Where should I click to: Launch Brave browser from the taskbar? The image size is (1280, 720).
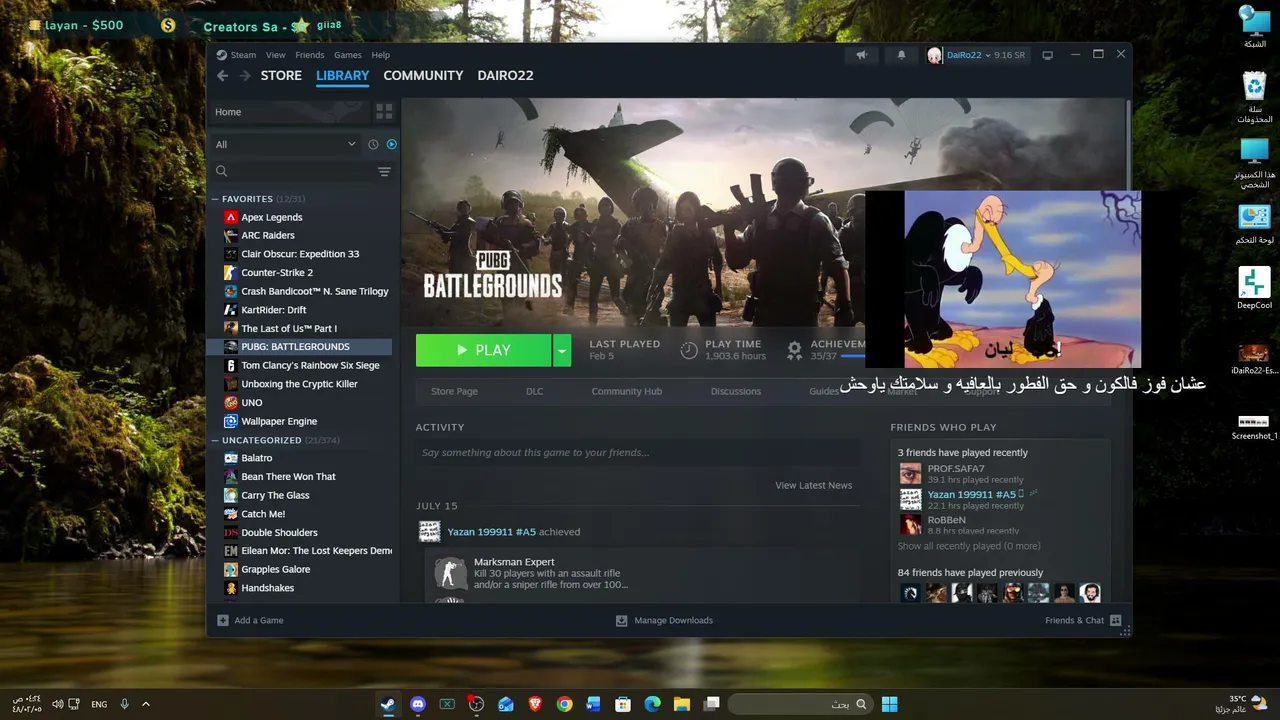point(535,704)
